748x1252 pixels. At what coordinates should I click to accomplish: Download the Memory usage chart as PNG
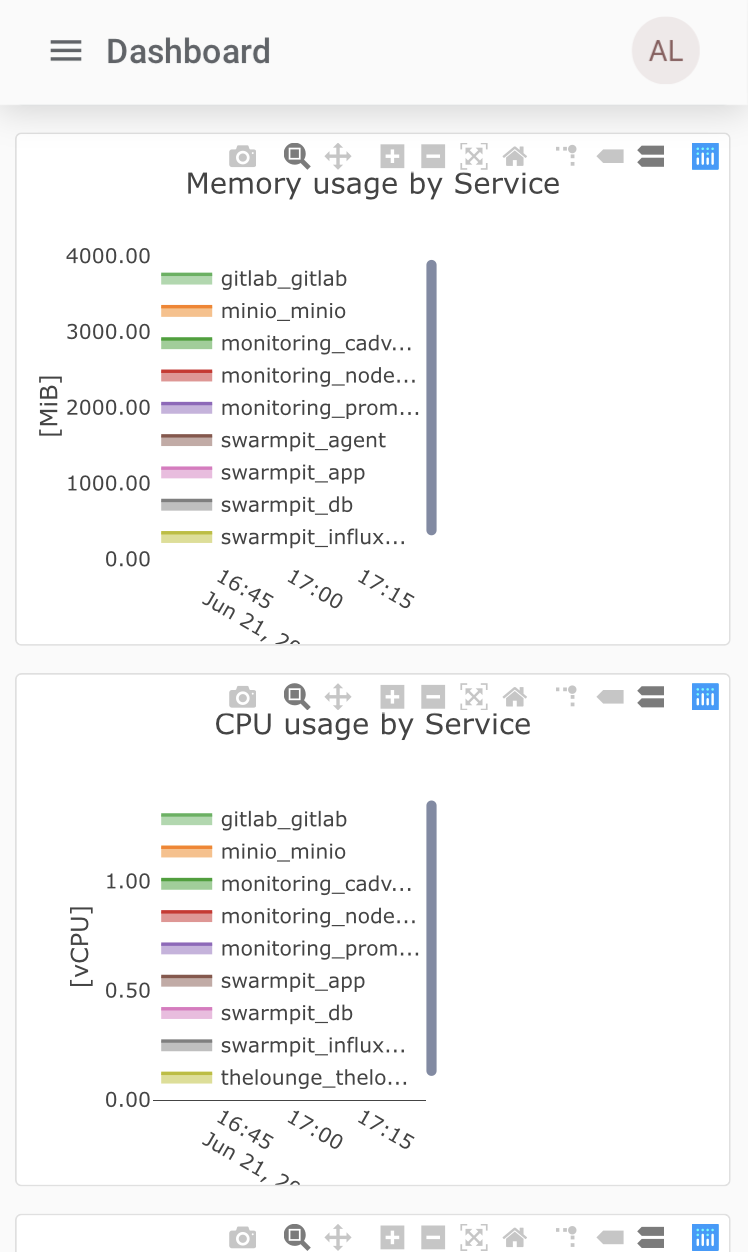coord(242,156)
